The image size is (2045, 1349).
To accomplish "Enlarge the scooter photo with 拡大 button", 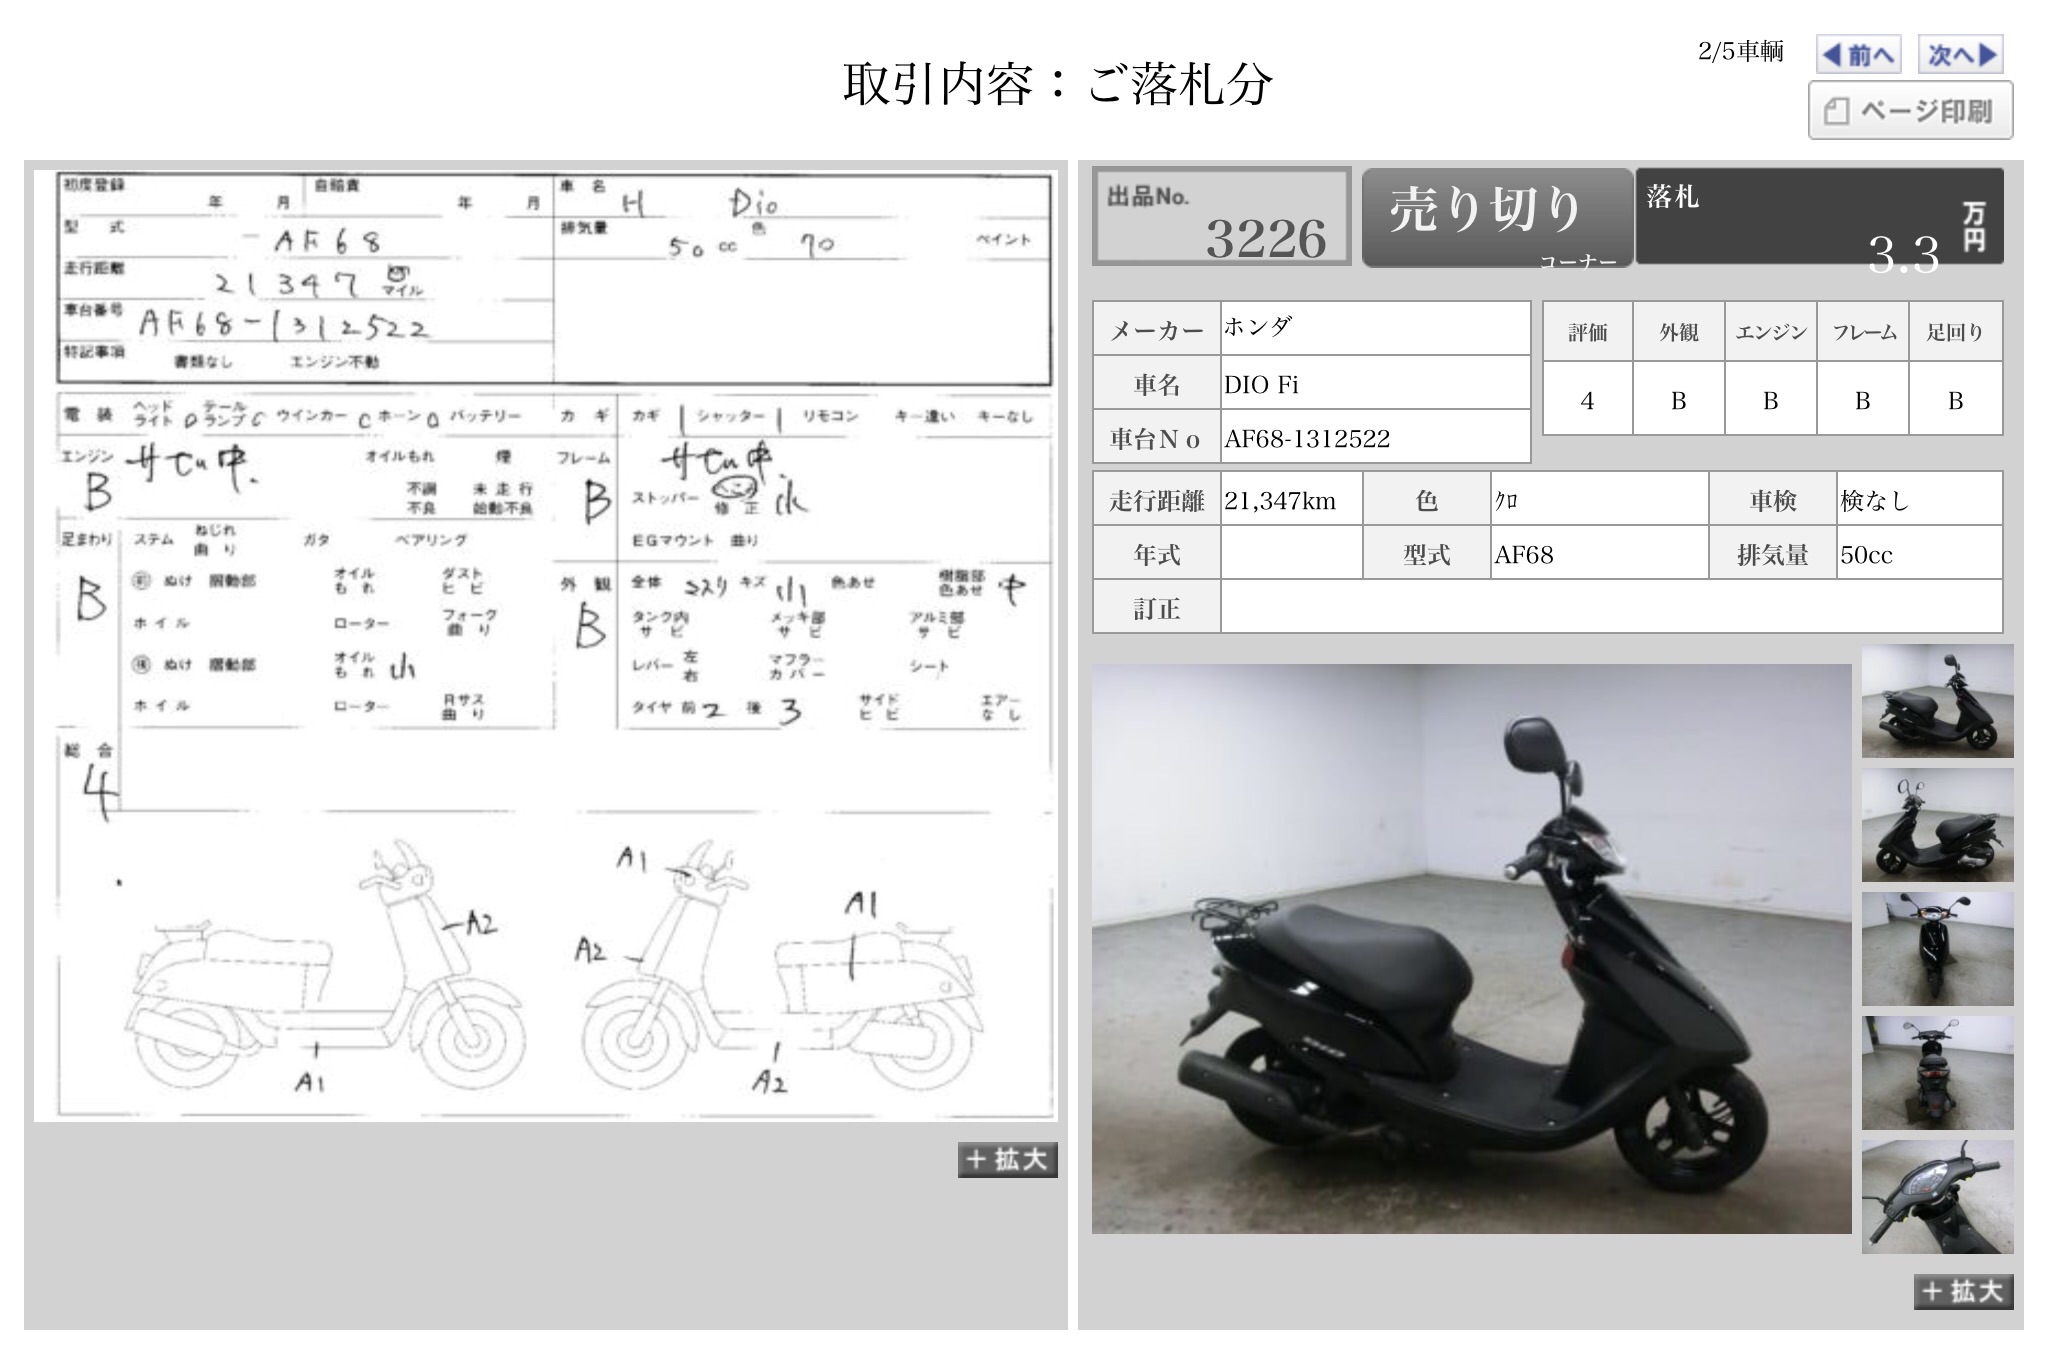I will [1963, 1291].
